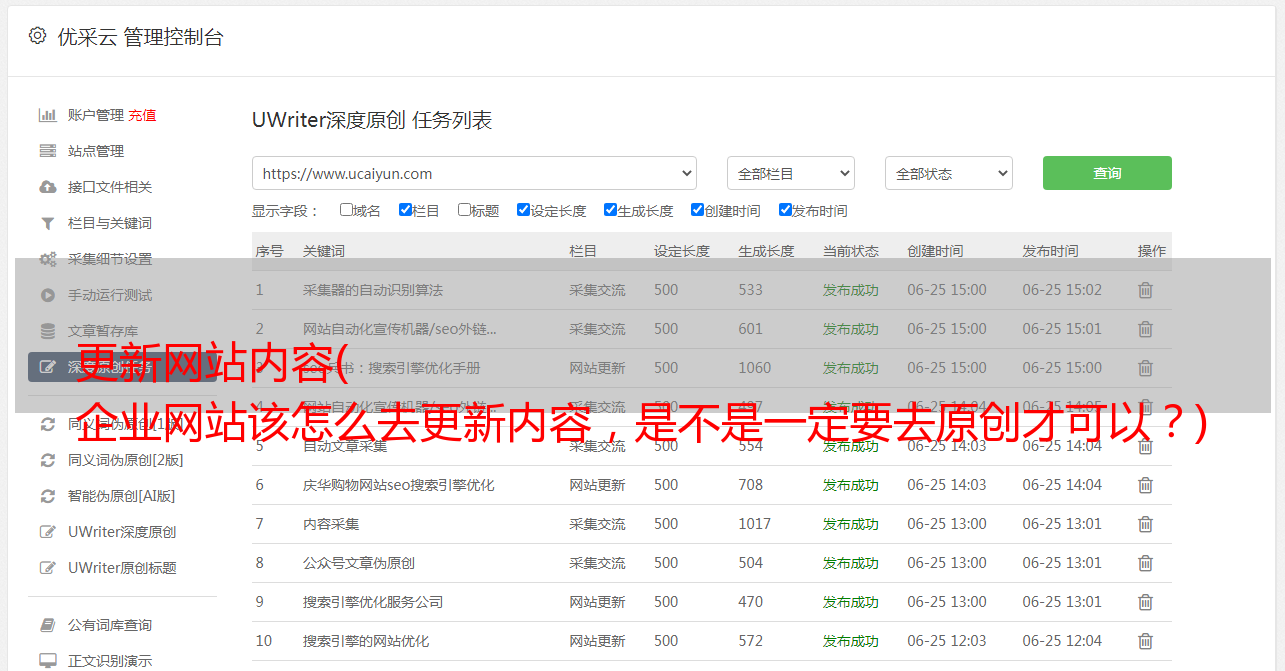Click the 当前状态 column header

pyautogui.click(x=851, y=251)
